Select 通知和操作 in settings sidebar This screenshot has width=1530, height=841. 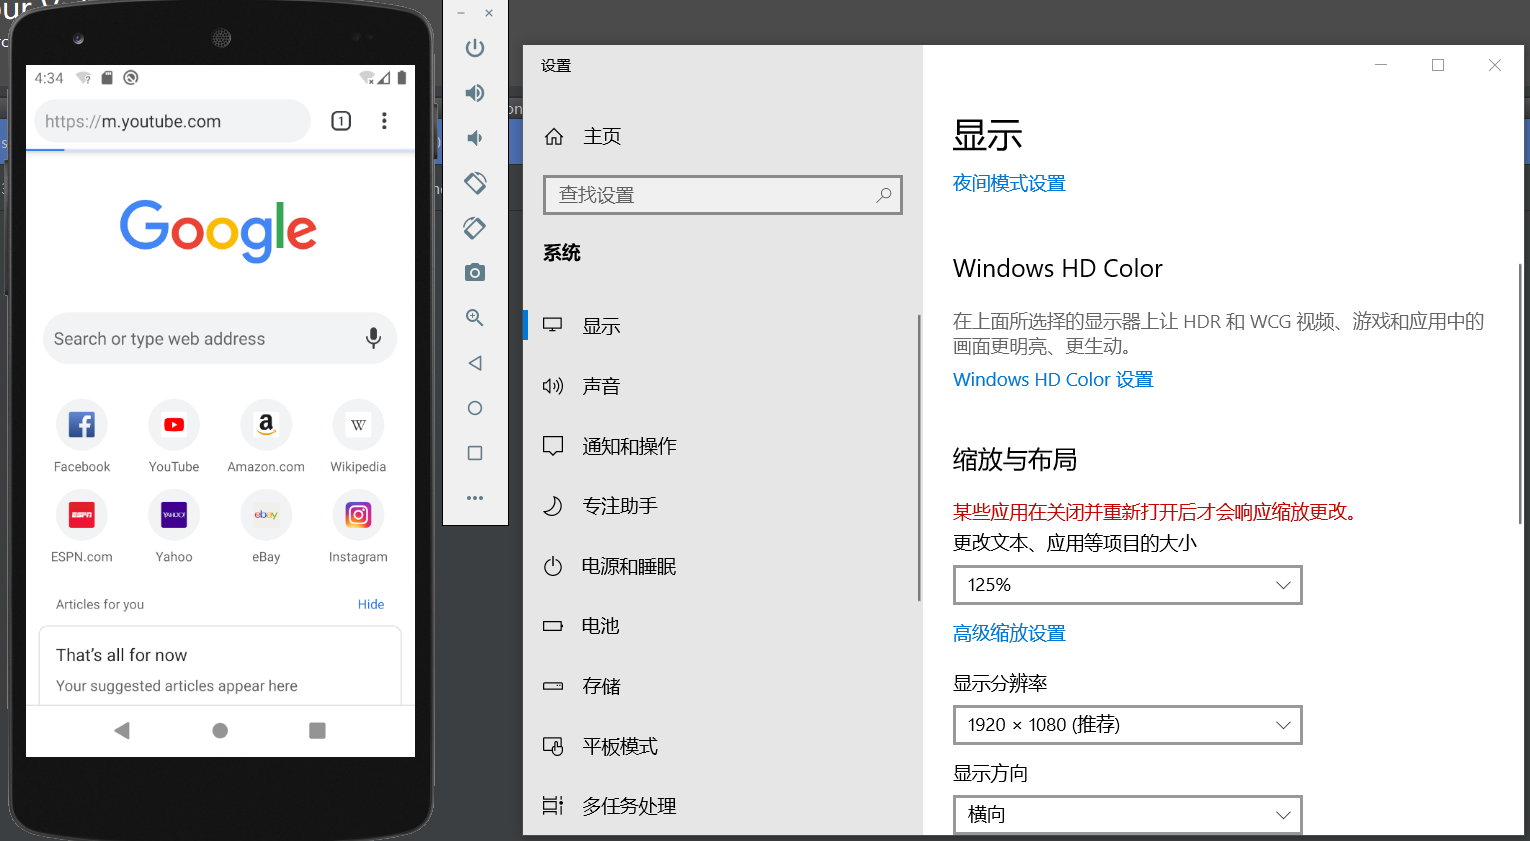[722, 446]
